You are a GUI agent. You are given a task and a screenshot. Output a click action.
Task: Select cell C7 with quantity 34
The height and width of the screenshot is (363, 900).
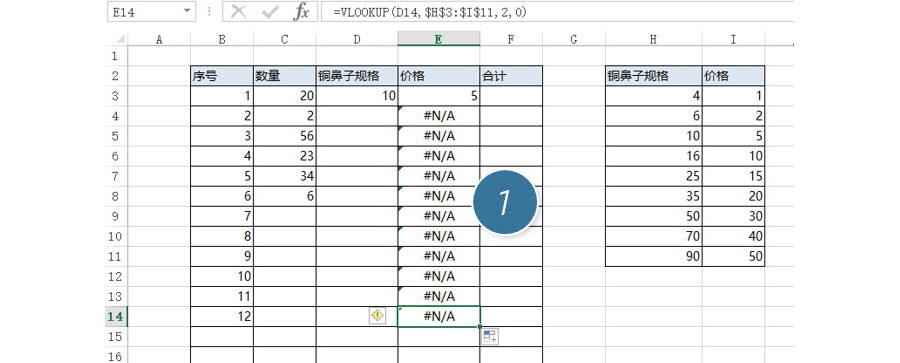point(285,176)
